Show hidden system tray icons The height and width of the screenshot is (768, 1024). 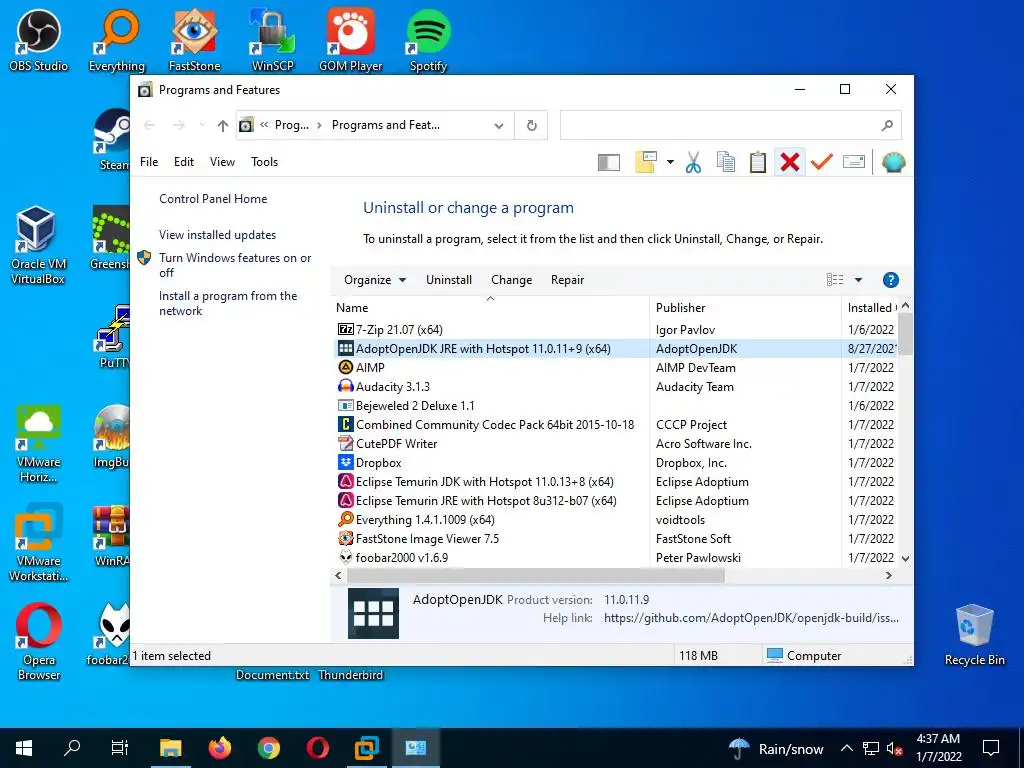[x=846, y=748]
